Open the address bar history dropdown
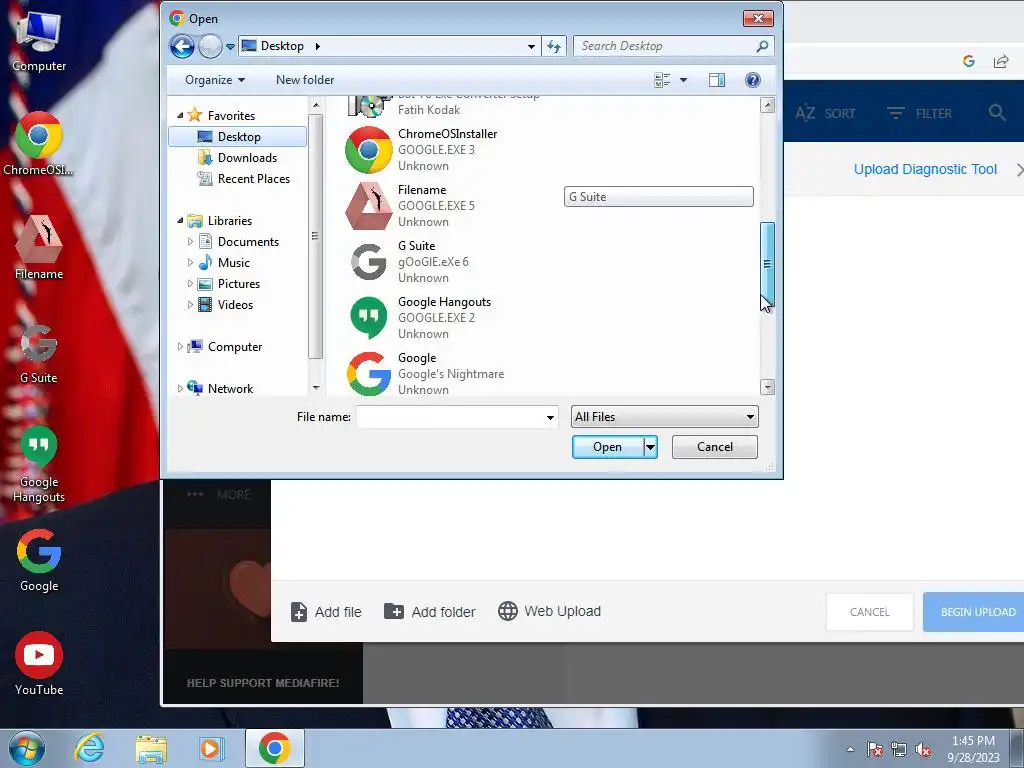The image size is (1024, 768). point(531,46)
